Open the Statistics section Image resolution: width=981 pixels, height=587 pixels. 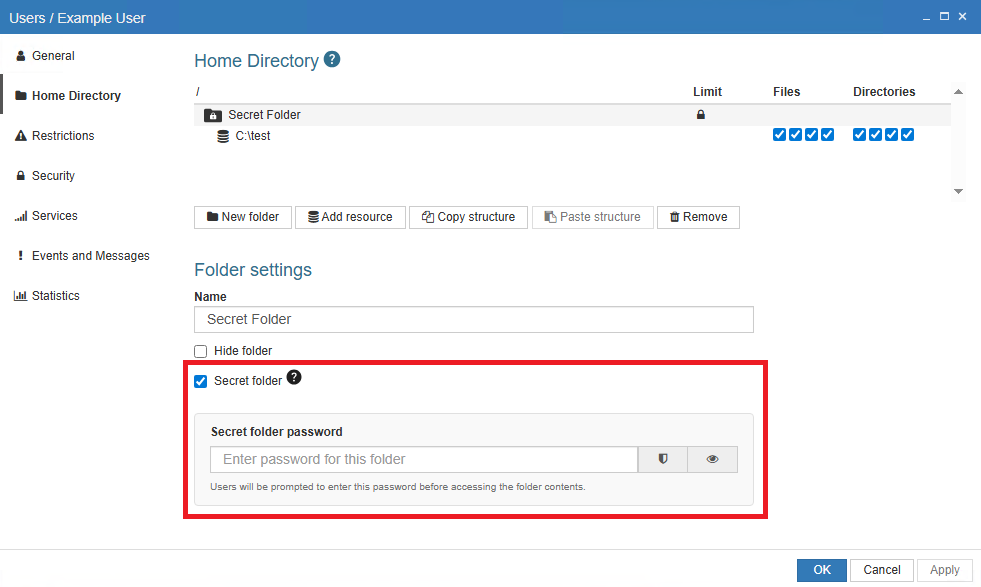pos(55,296)
